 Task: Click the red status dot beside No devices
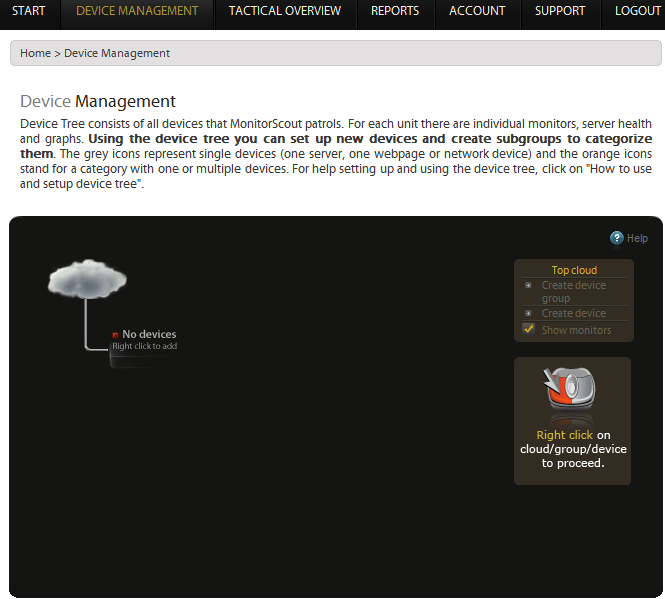point(116,335)
